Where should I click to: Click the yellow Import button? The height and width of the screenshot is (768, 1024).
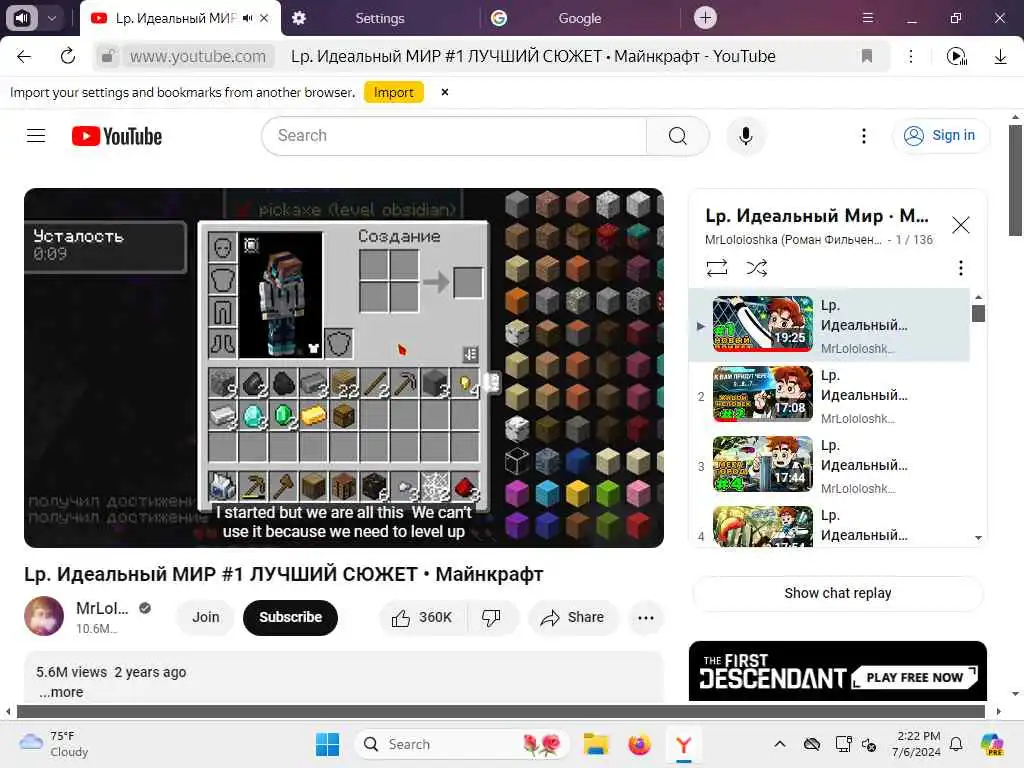tap(394, 92)
